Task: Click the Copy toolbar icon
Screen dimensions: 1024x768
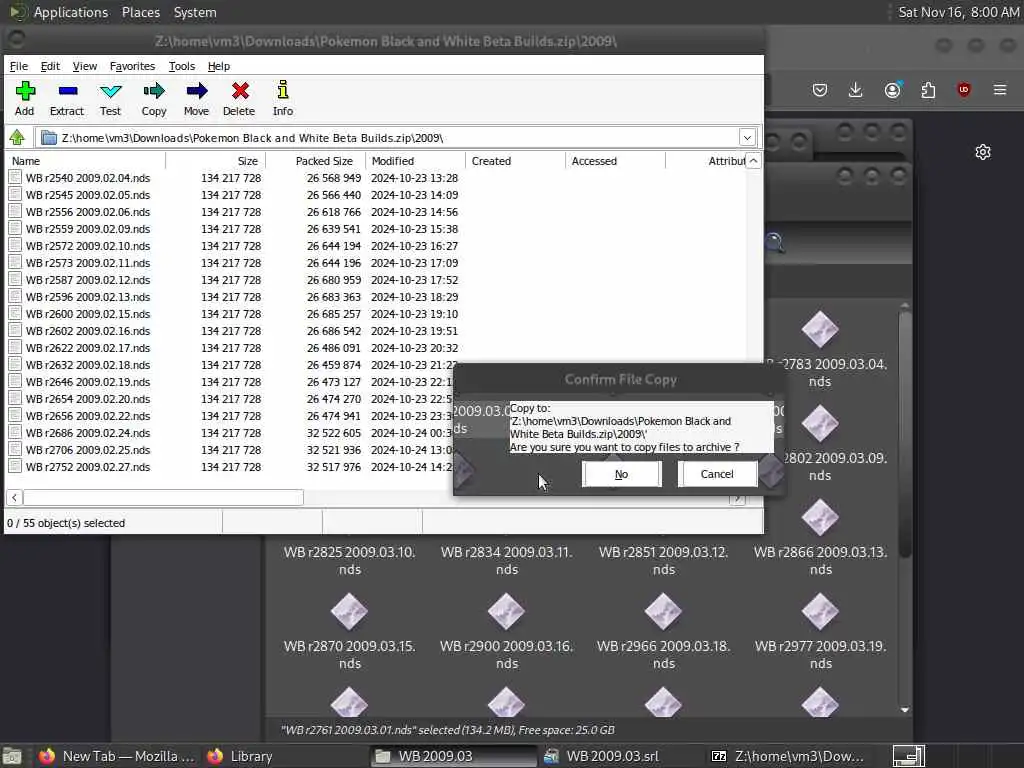Action: coord(154,98)
